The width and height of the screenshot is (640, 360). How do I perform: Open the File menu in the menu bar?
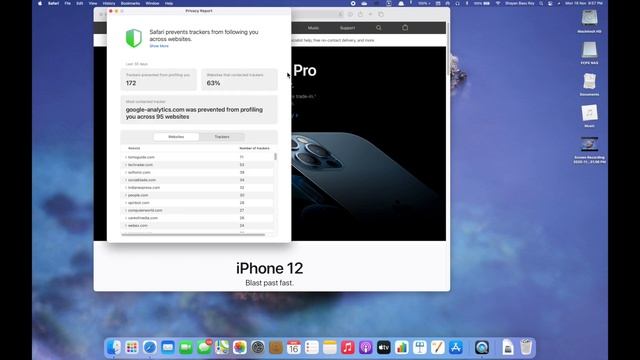(68, 3)
